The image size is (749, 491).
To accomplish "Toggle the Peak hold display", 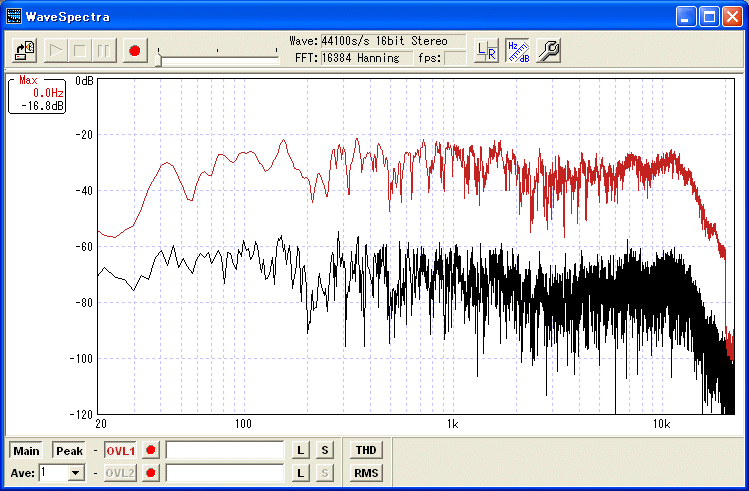I will (x=69, y=451).
